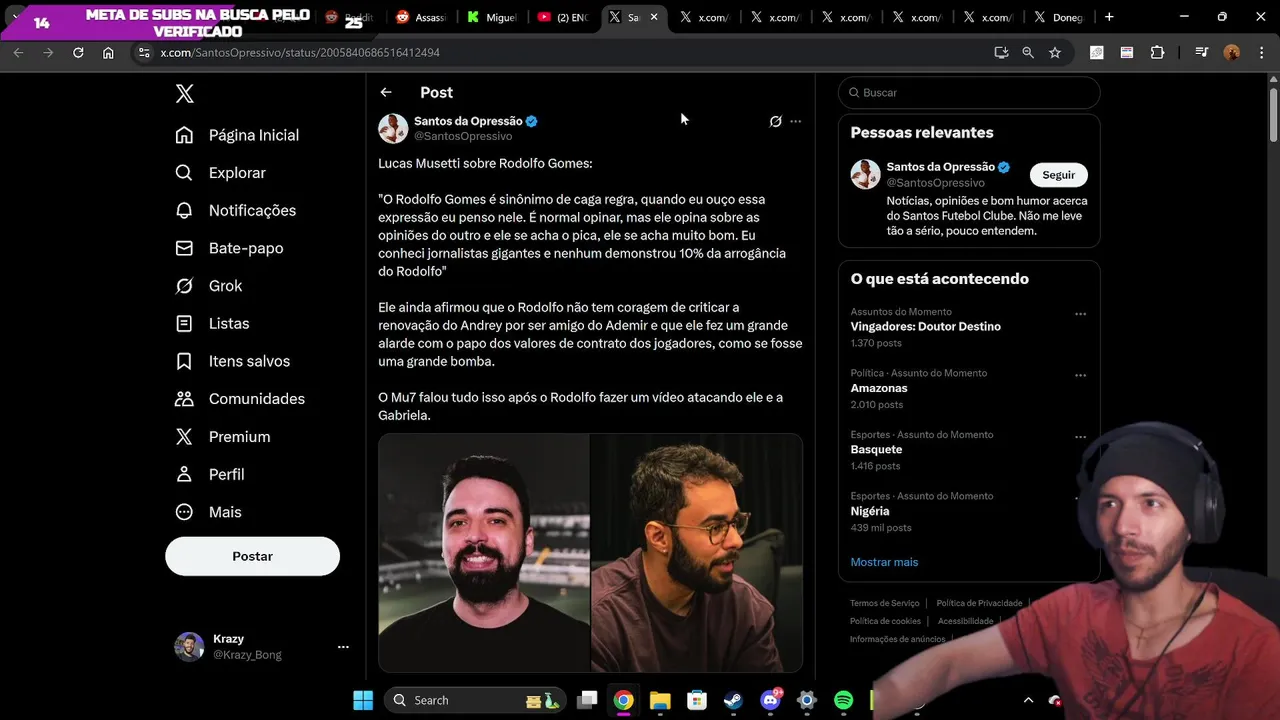Click the X logo in the sidebar
This screenshot has height=720, width=1280.
(185, 94)
